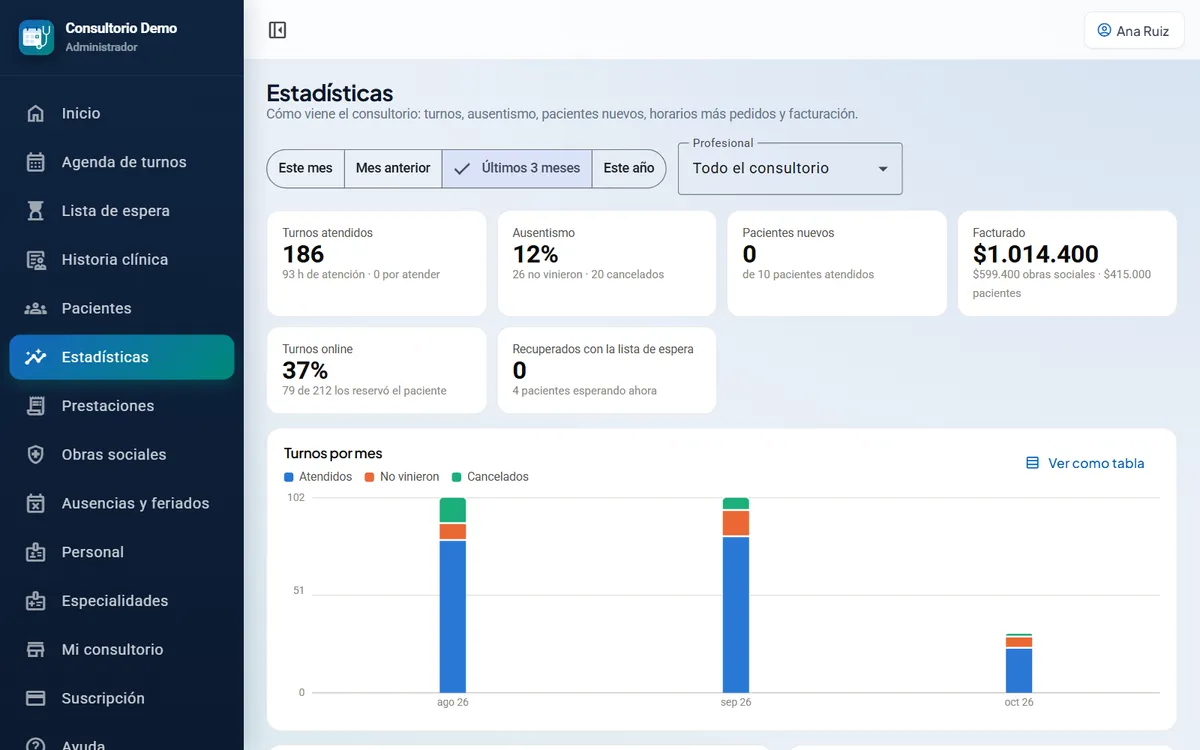1200x750 pixels.
Task: Click the Ausentismo value 12%
Action: (535, 254)
